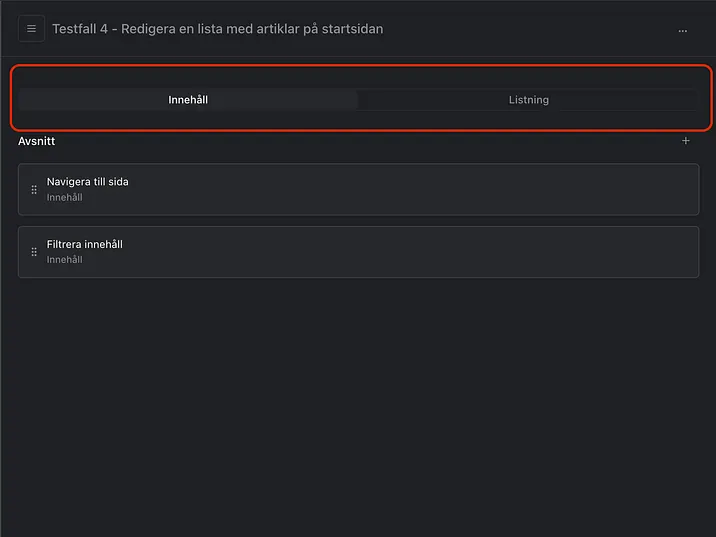Click the gap between the two section cards
This screenshot has width=716, height=537.
[x=358, y=221]
